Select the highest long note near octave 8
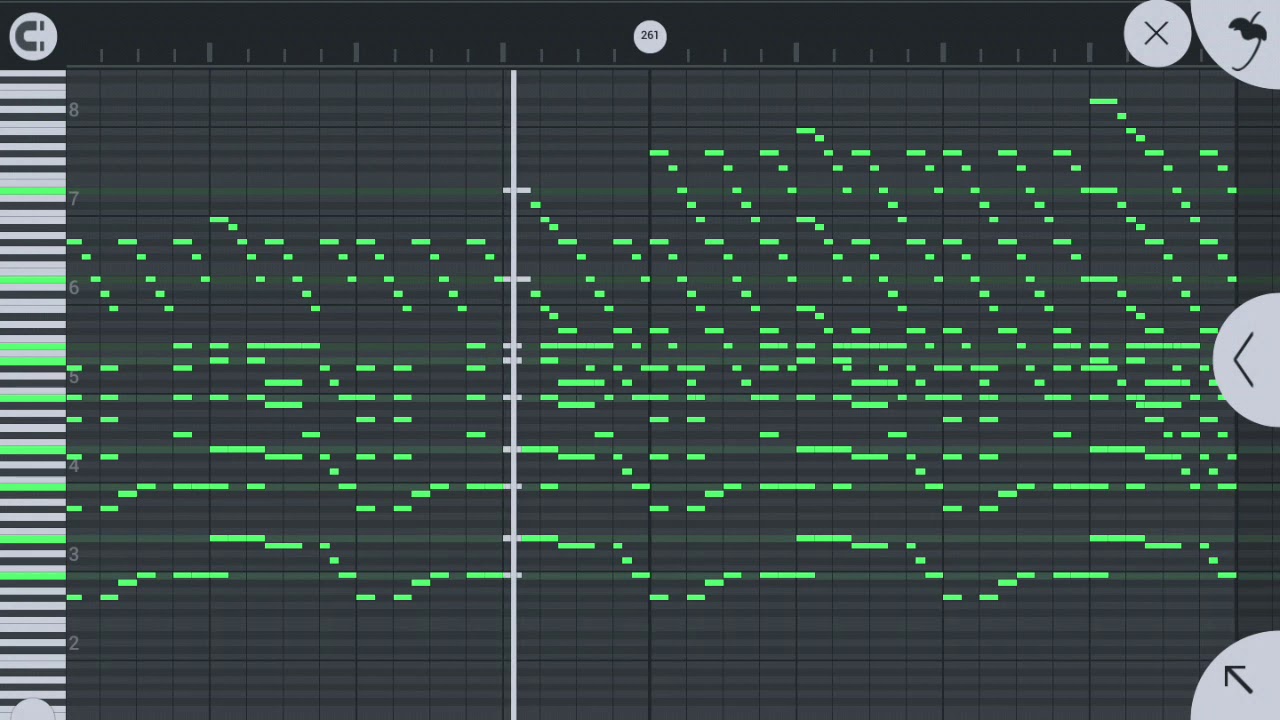This screenshot has height=720, width=1280. (1103, 101)
